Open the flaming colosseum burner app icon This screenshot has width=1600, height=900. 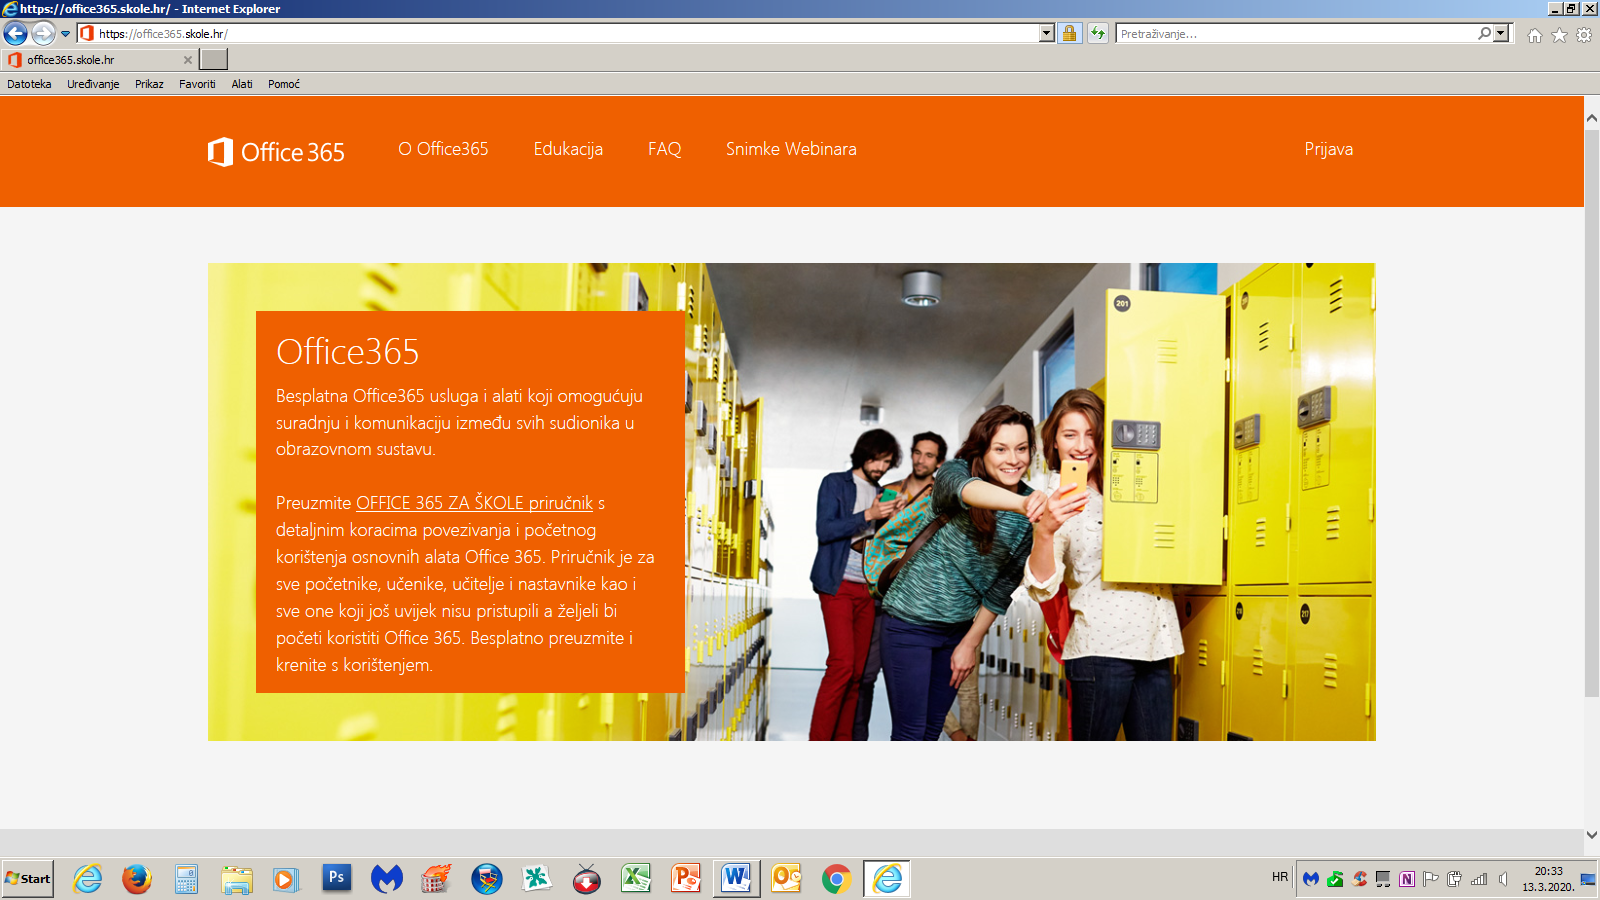(436, 879)
